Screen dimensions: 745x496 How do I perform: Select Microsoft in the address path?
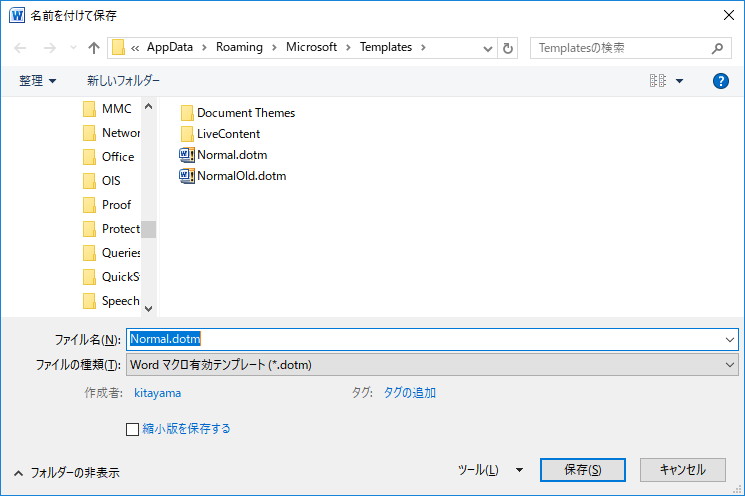pos(311,47)
